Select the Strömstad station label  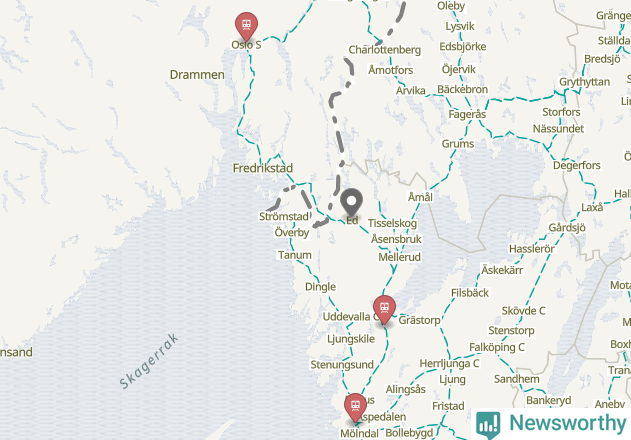point(284,216)
